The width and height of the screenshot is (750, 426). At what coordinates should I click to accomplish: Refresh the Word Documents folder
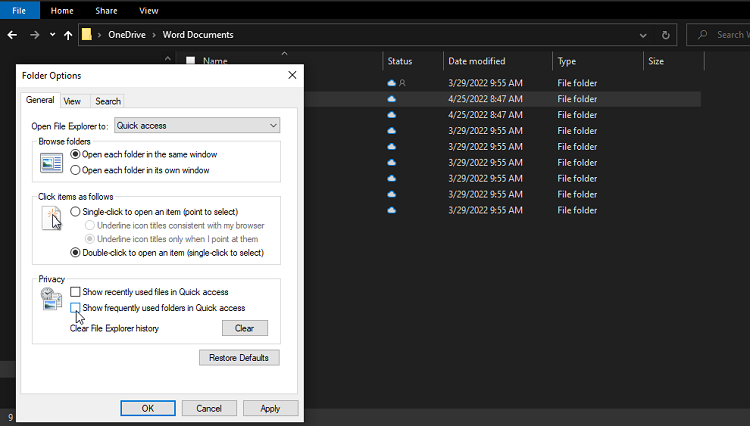coord(665,35)
